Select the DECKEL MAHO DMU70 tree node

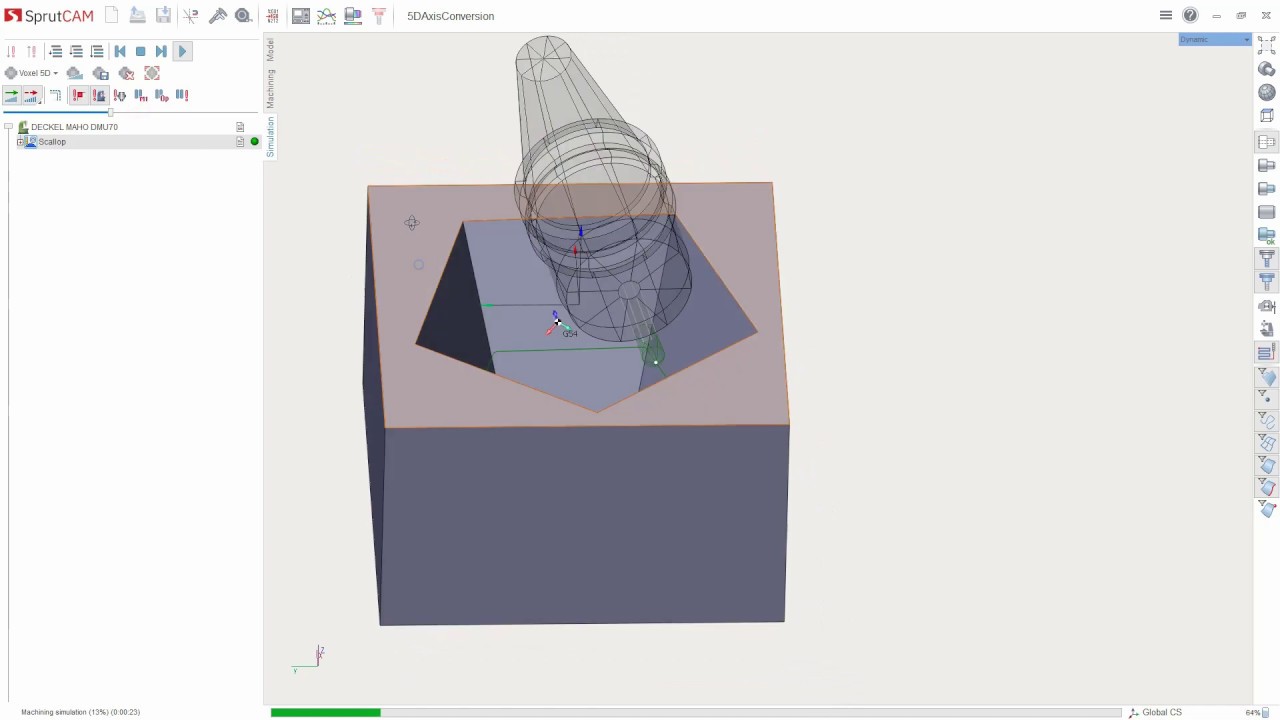click(x=74, y=127)
